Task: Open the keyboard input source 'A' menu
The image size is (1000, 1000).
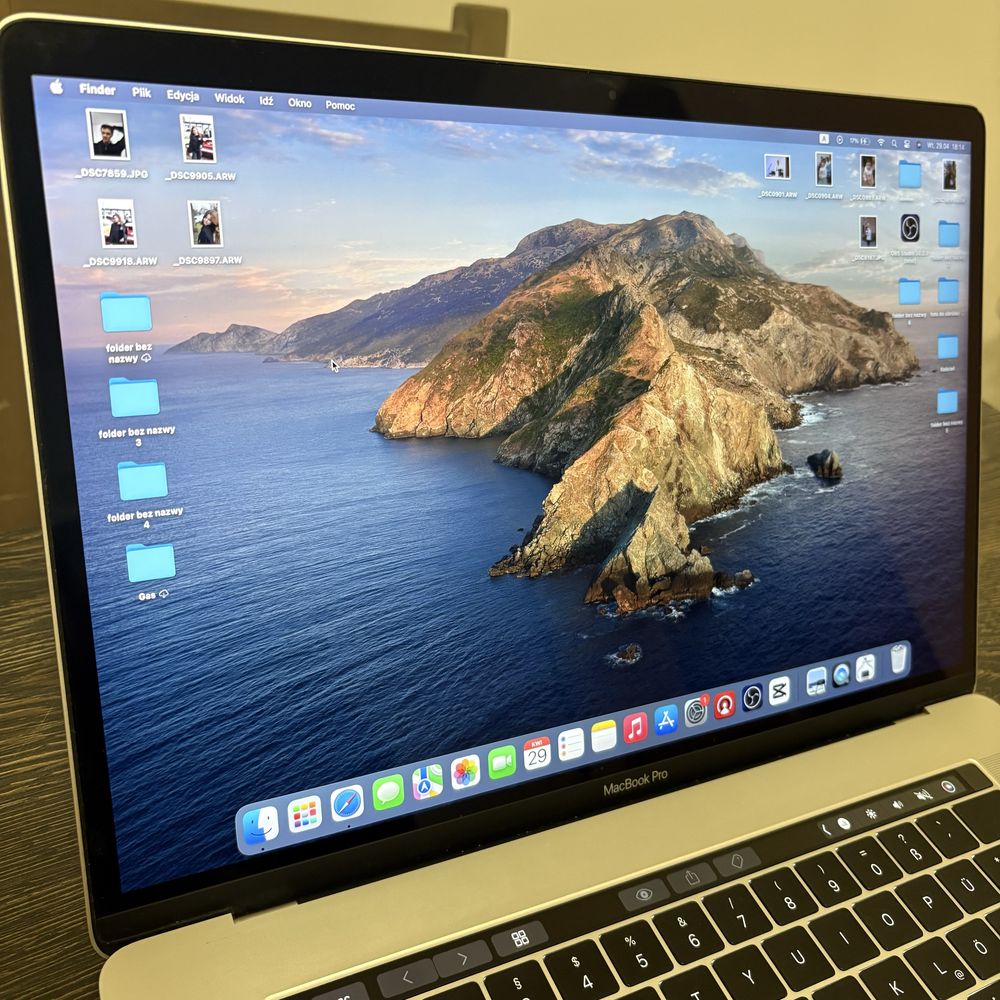Action: pyautogui.click(x=823, y=138)
